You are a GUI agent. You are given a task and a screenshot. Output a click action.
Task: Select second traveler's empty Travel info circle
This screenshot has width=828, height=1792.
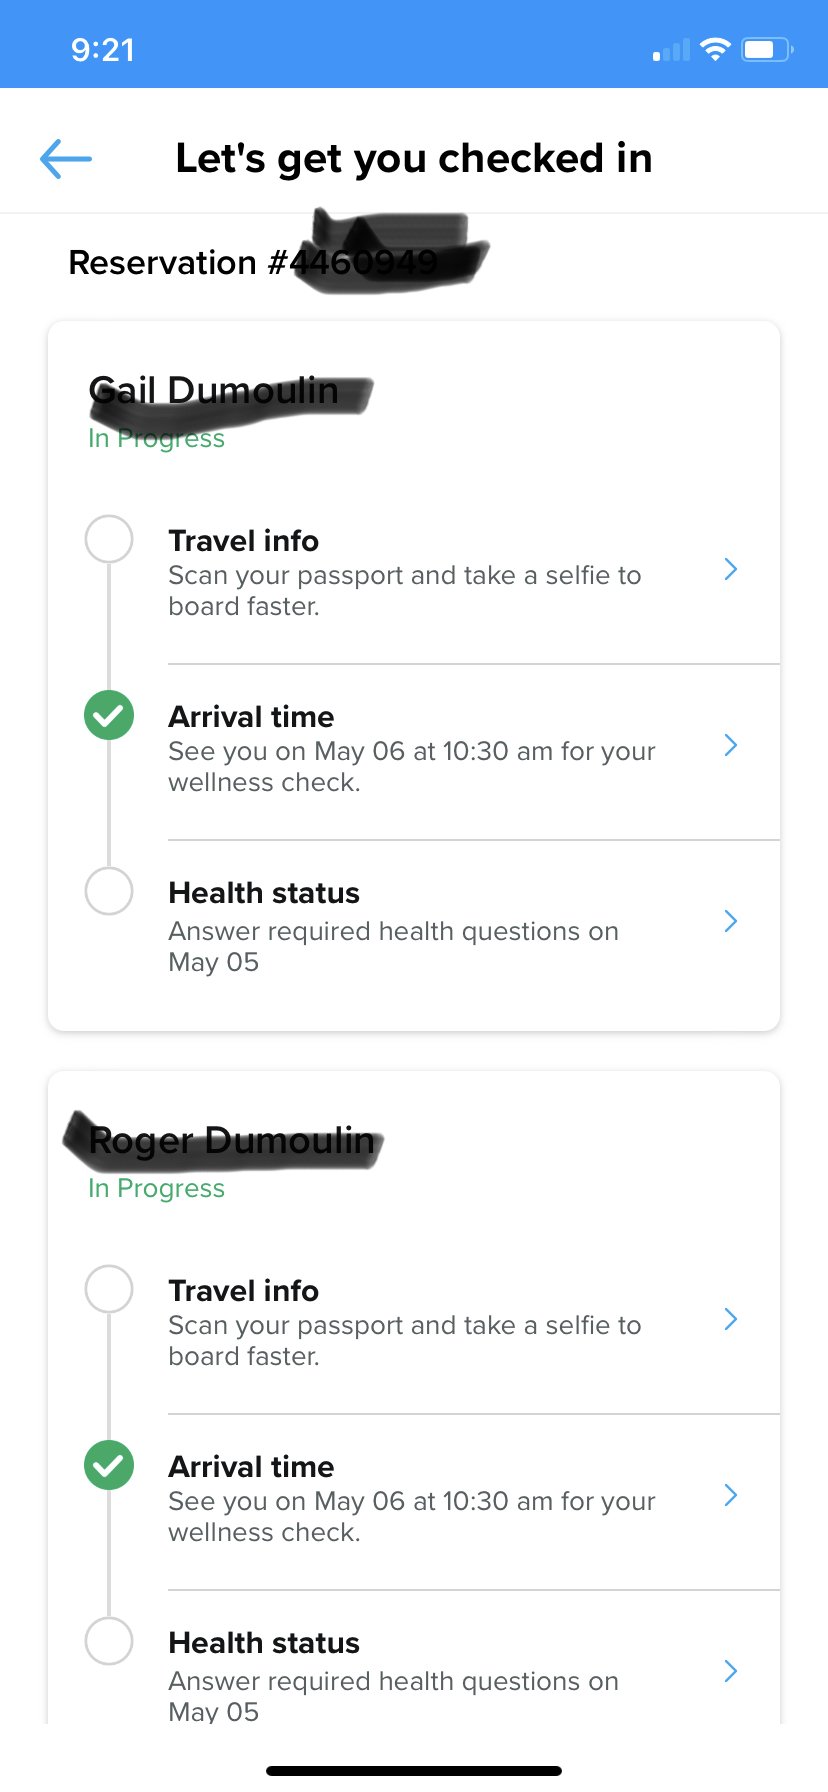coord(109,1290)
